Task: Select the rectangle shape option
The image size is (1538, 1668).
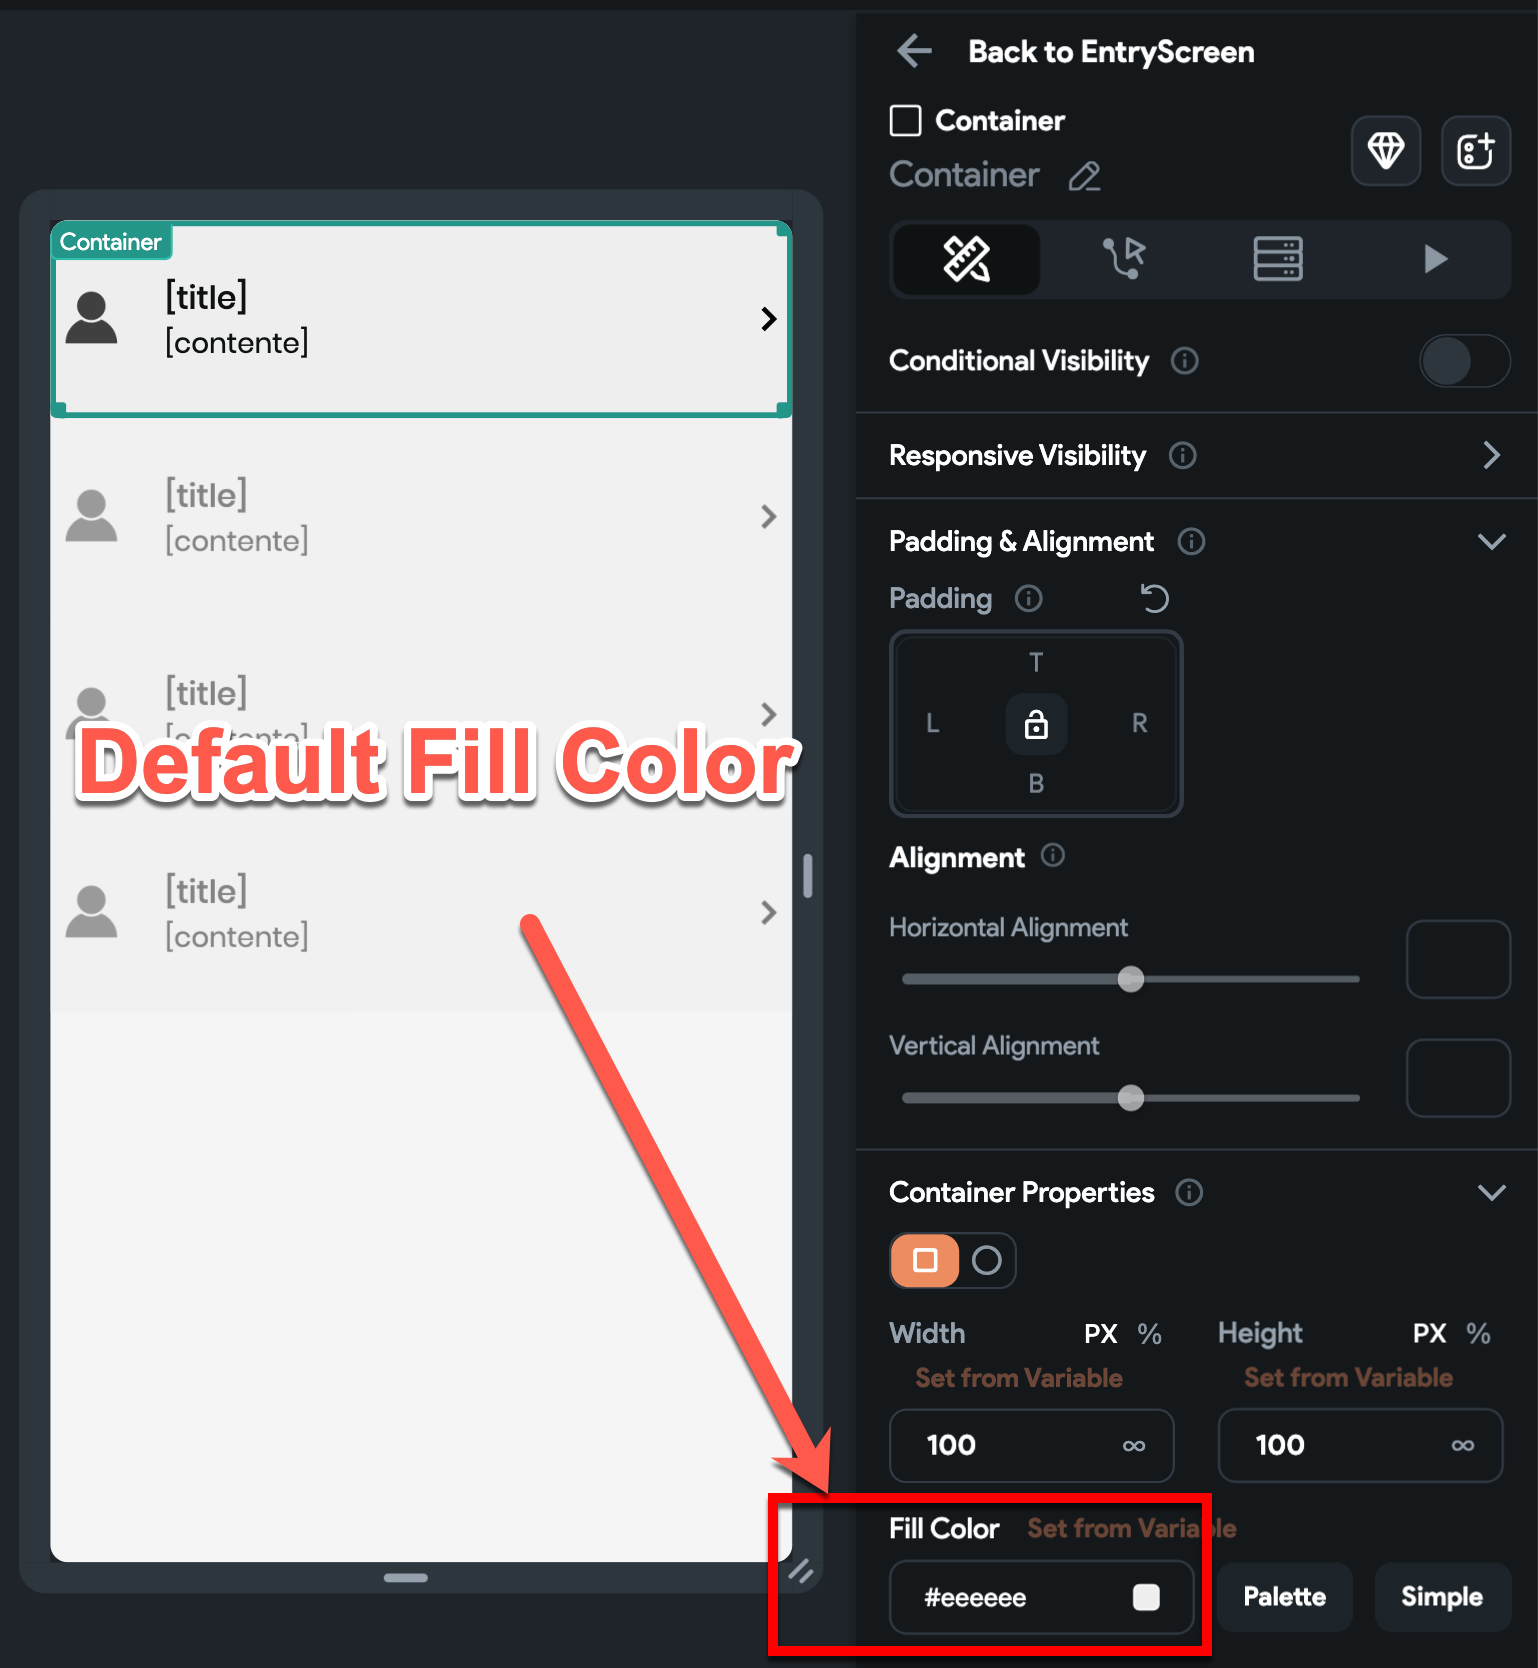Action: [x=925, y=1260]
